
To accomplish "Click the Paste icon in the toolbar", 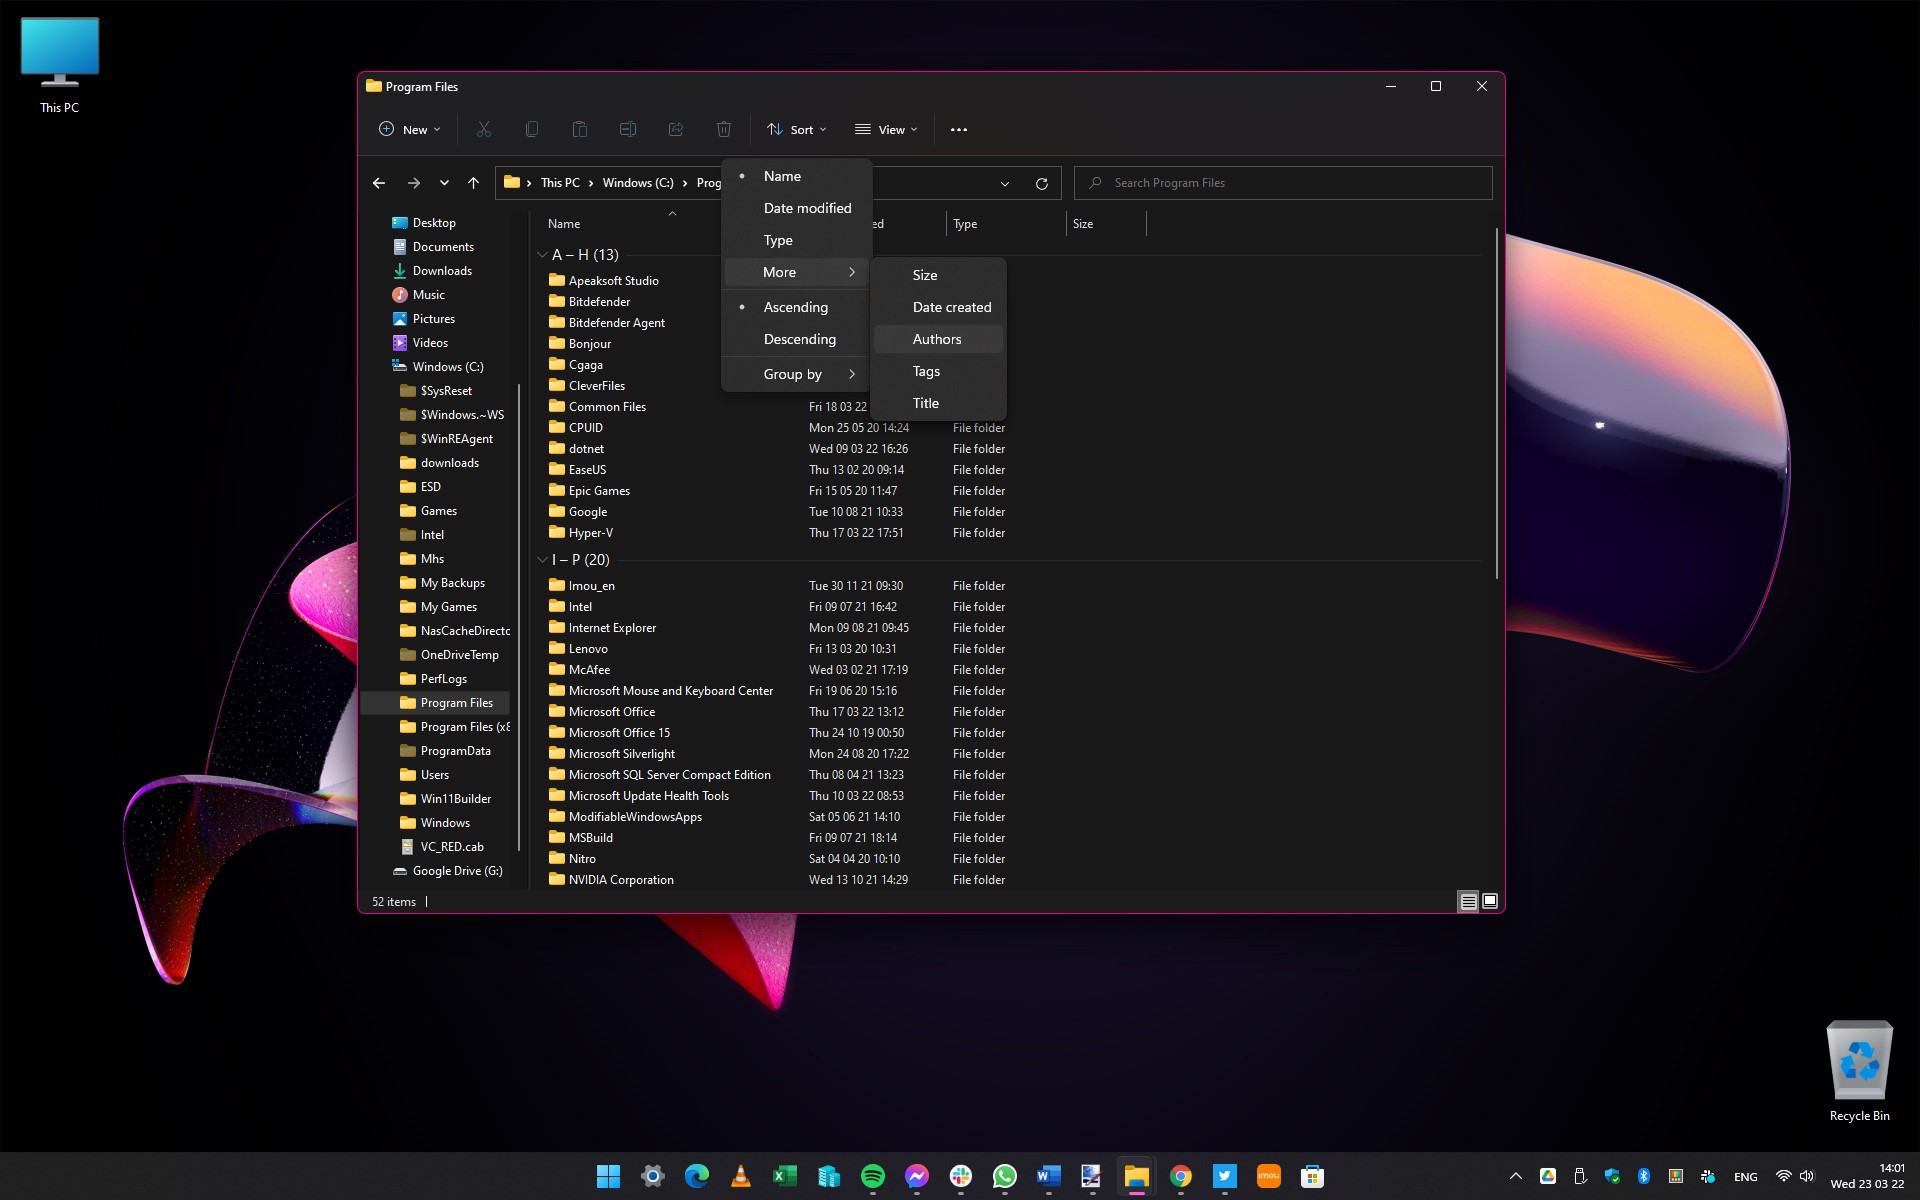I will point(579,129).
